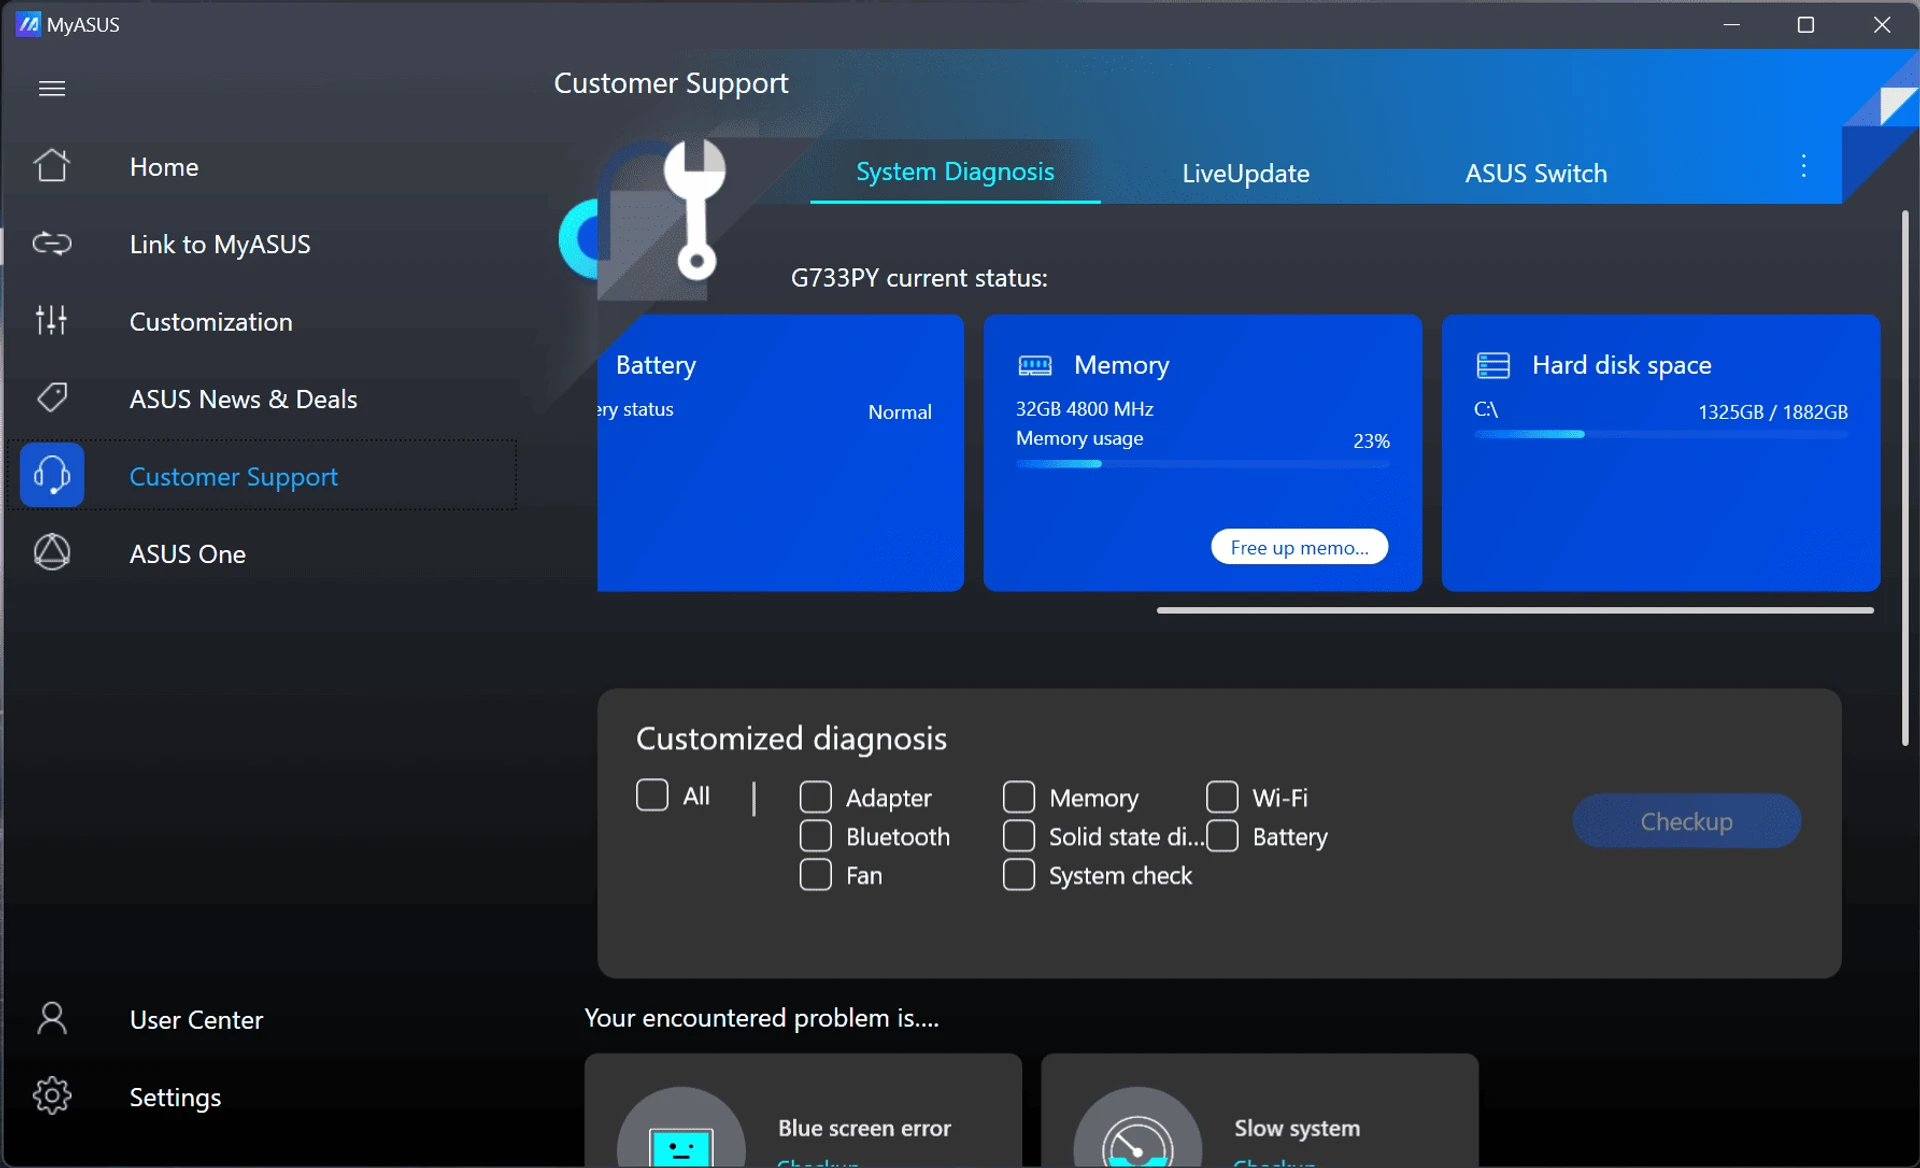
Task: Open the three-dot more options menu
Action: (x=1804, y=166)
